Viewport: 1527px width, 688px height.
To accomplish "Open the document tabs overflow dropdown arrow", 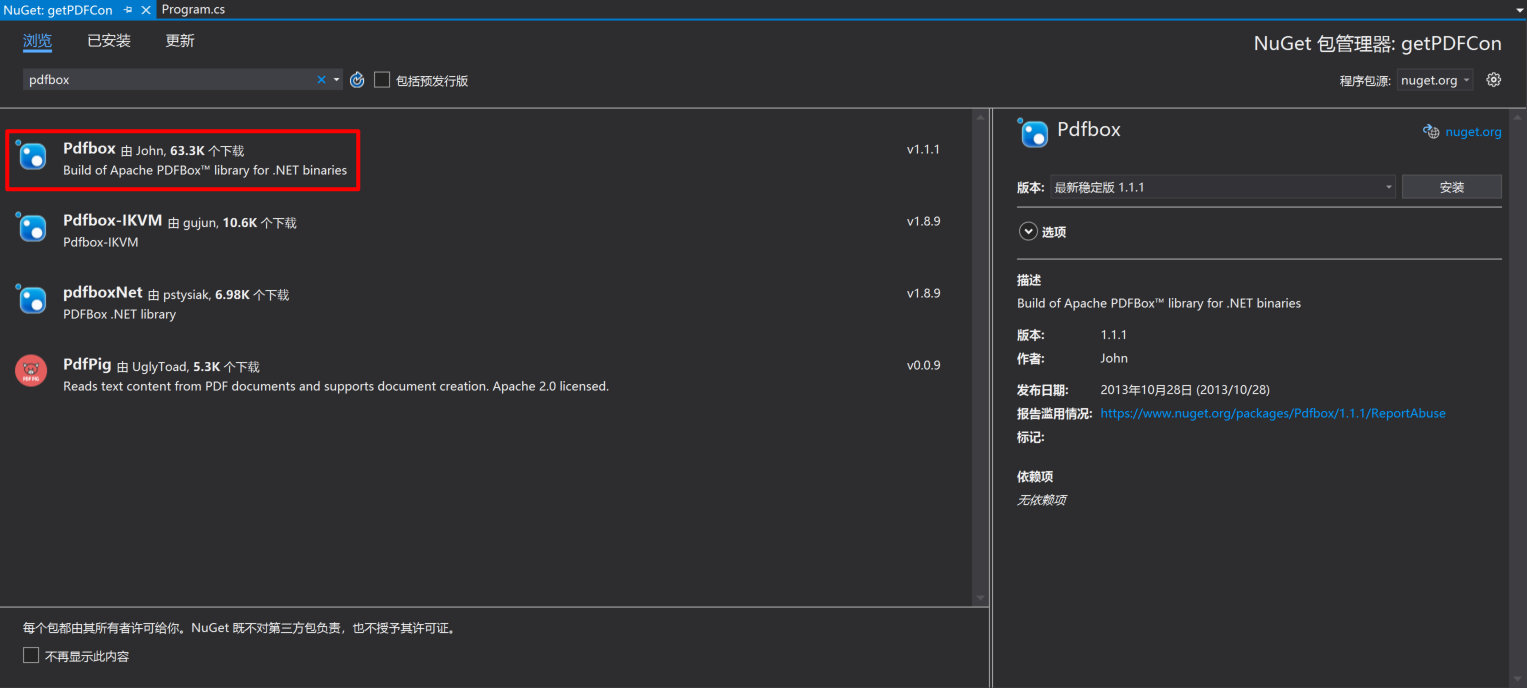I will coord(1518,9).
